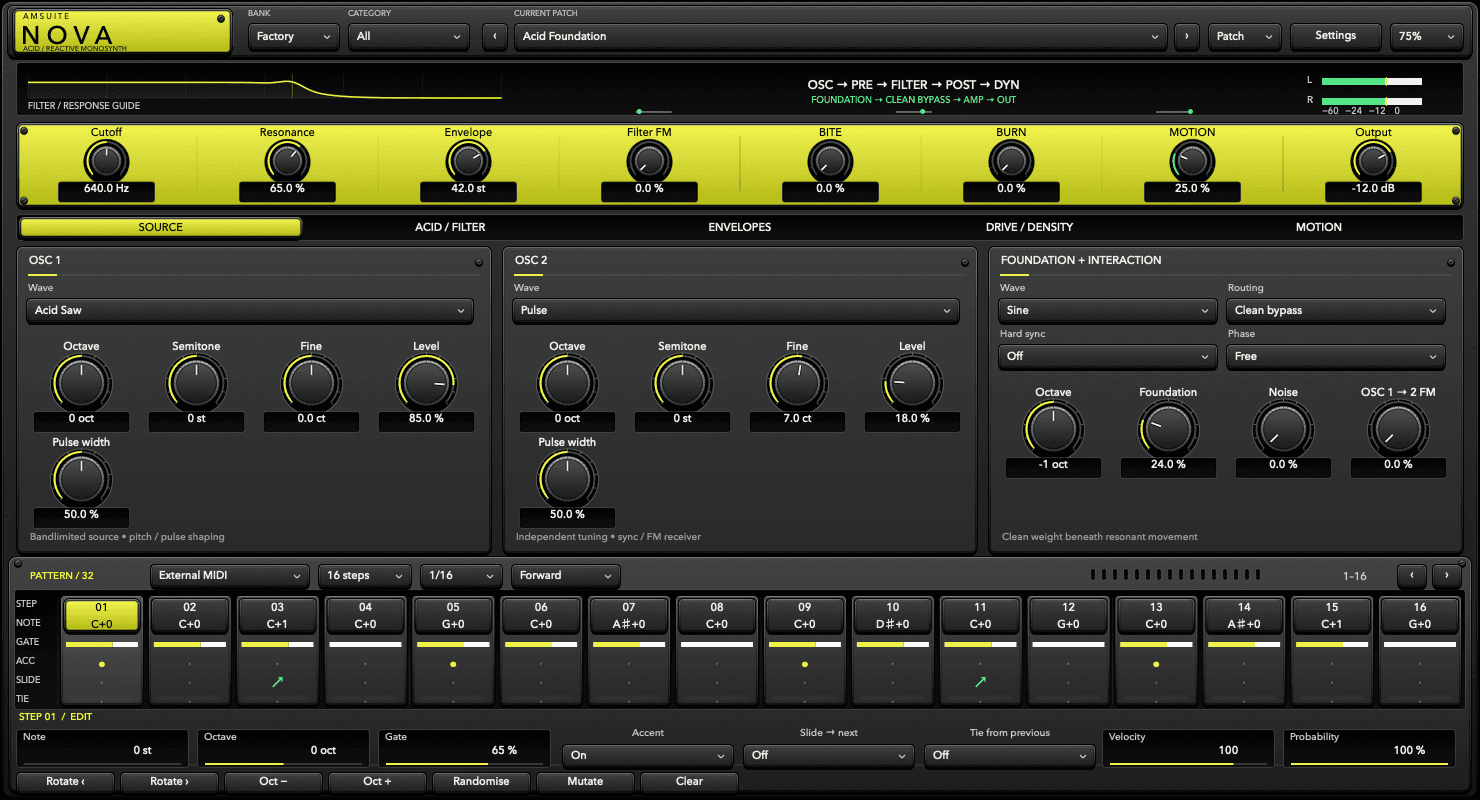Click the slide arrow on step 03
1480x800 pixels.
(277, 681)
